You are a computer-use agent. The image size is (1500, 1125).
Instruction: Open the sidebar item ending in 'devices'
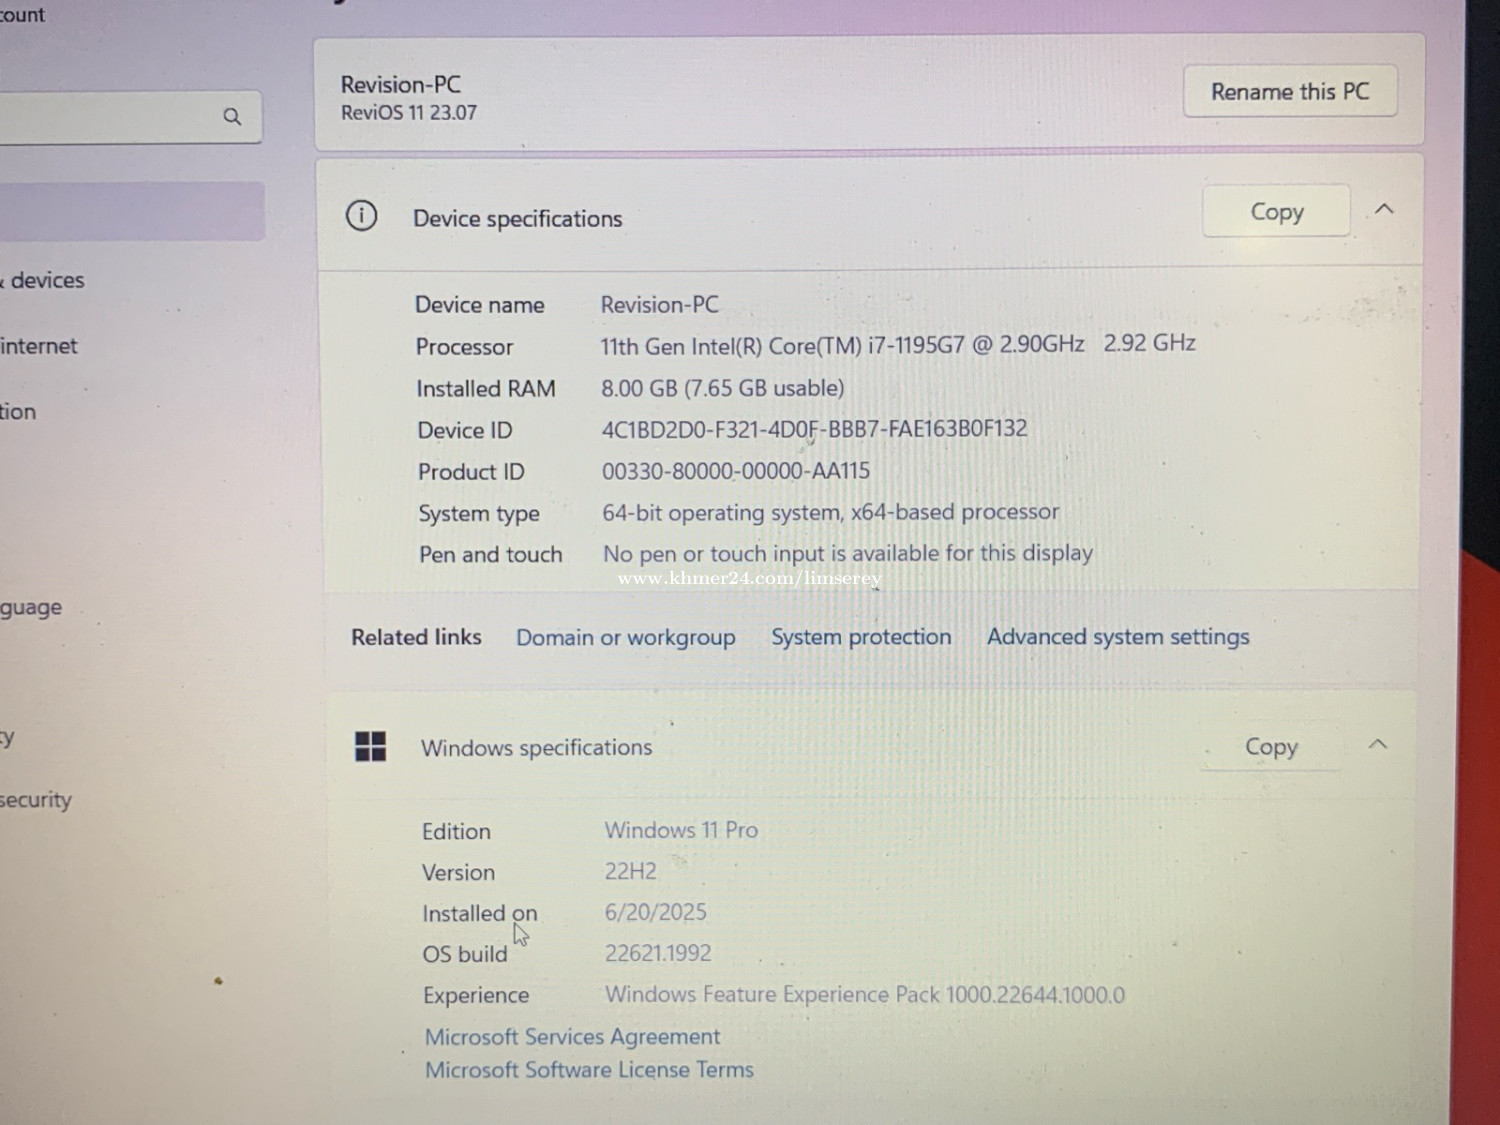[45, 280]
